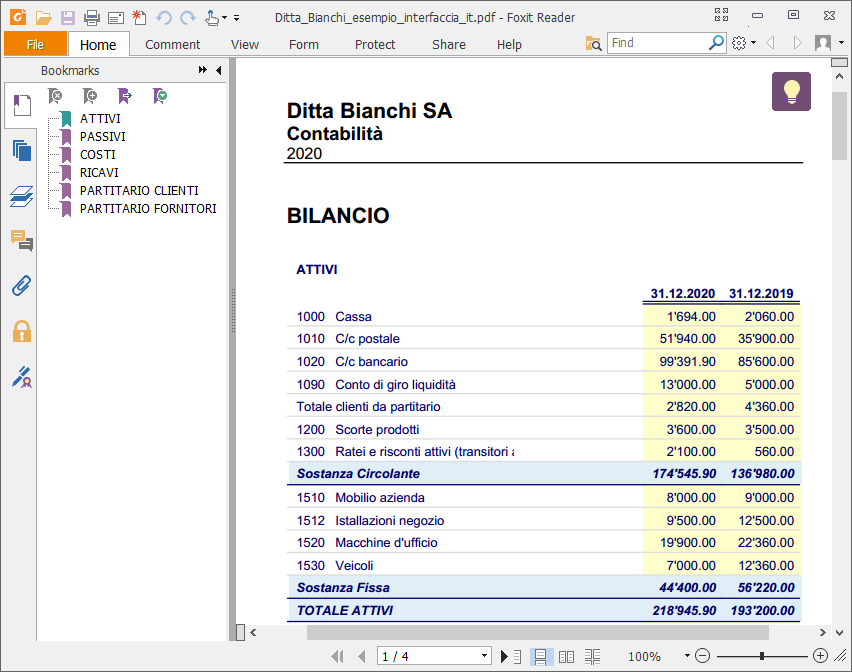Viewport: 852px width, 672px height.
Task: Open the zoom percentage dropdown arrow
Action: pyautogui.click(x=687, y=656)
